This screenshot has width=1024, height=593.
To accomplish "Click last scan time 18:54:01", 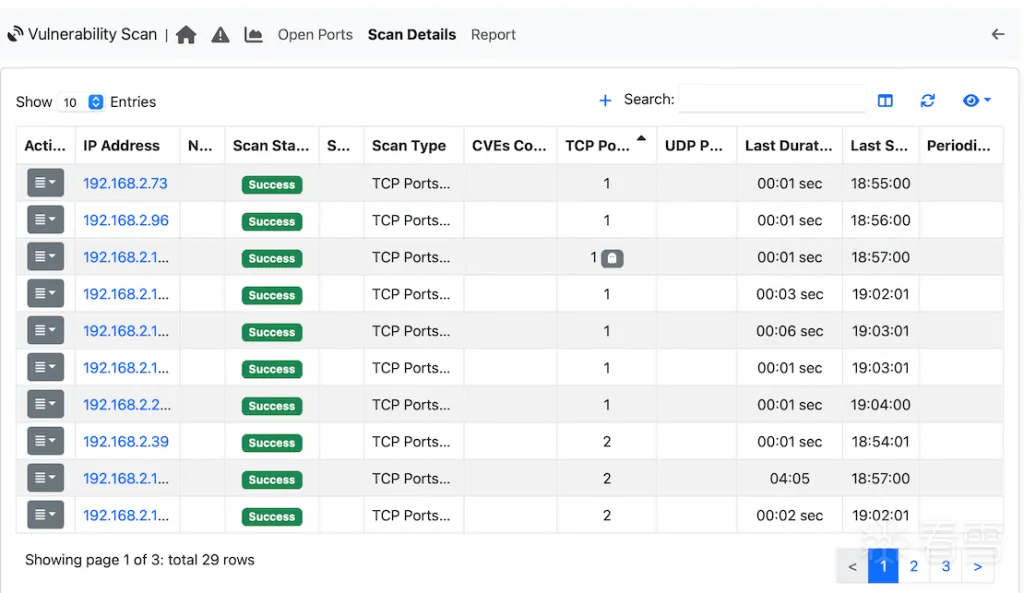I will coord(880,441).
